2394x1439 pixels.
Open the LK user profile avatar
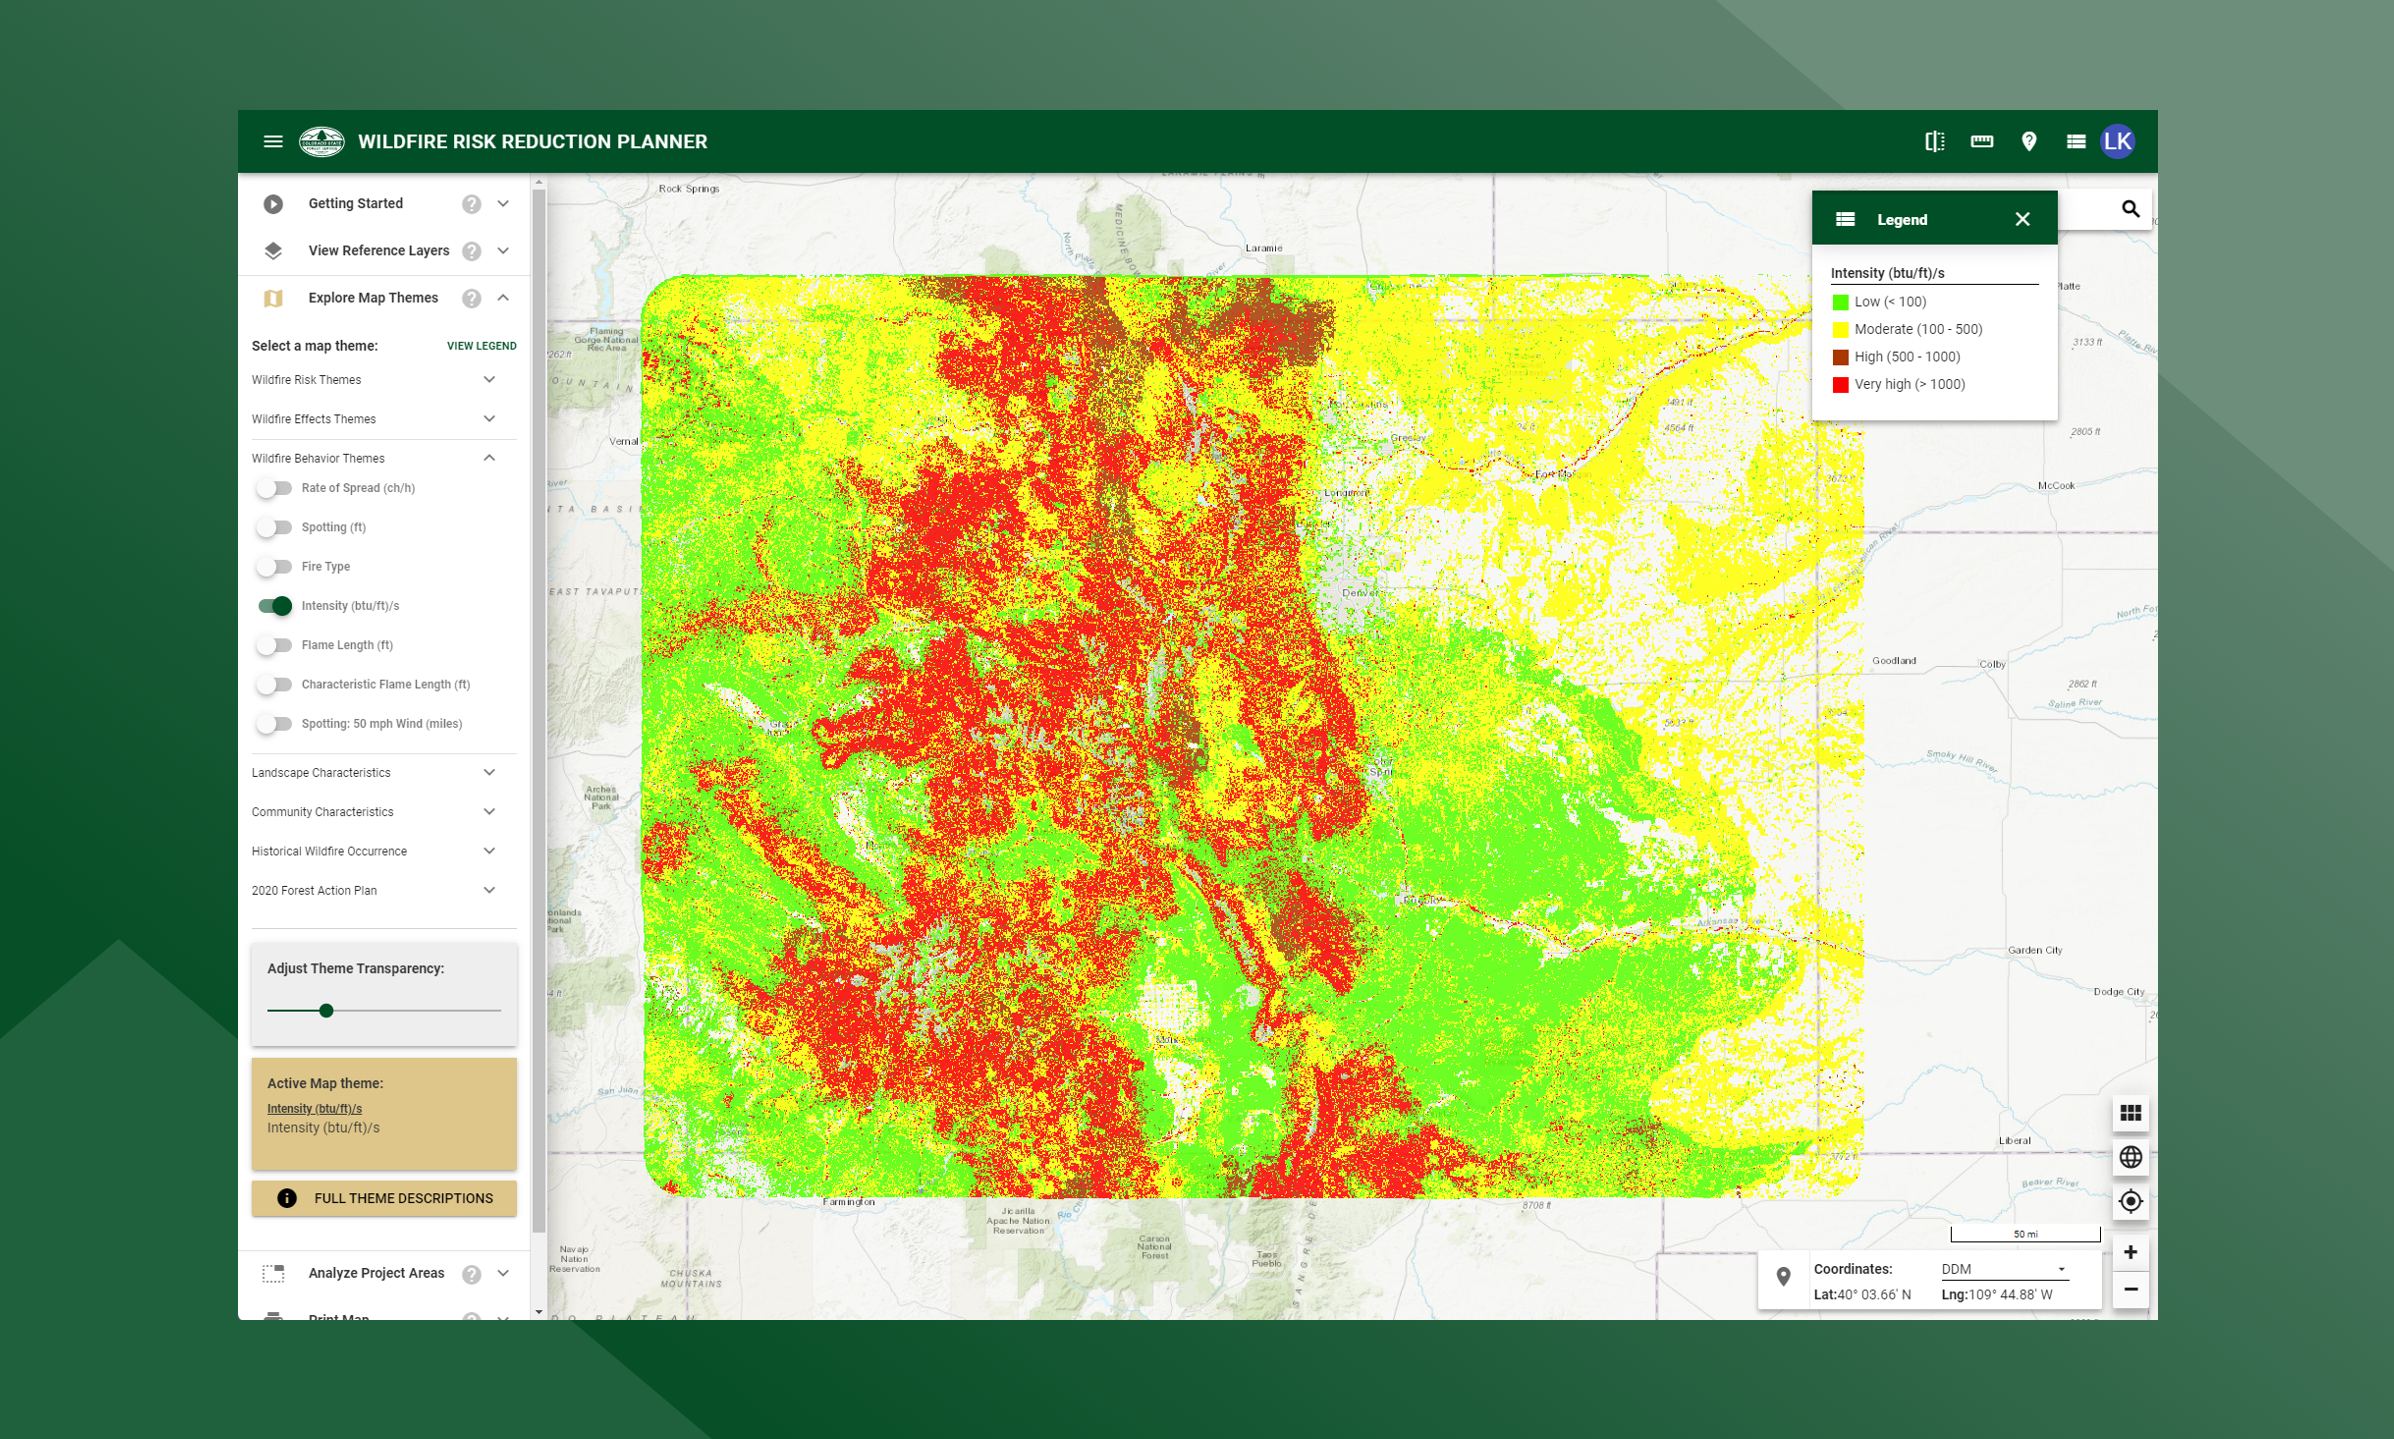point(2118,142)
